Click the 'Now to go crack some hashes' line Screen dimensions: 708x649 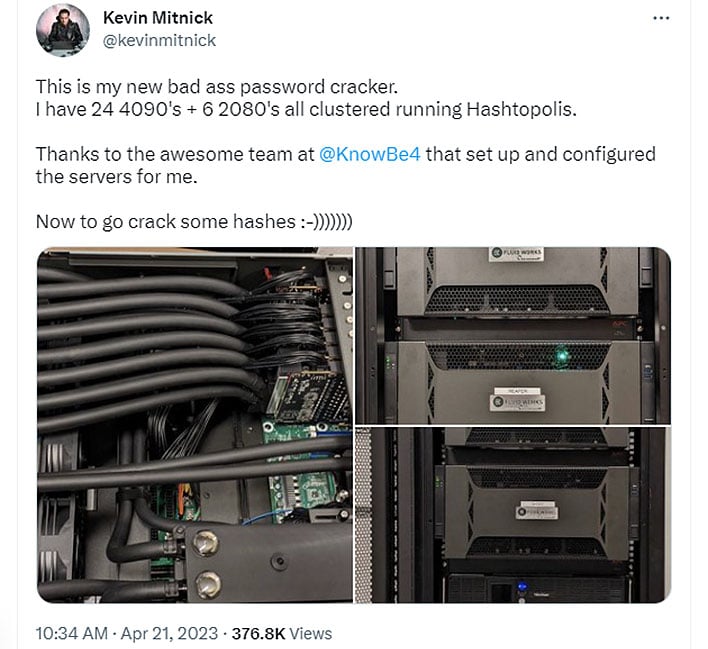coord(194,222)
